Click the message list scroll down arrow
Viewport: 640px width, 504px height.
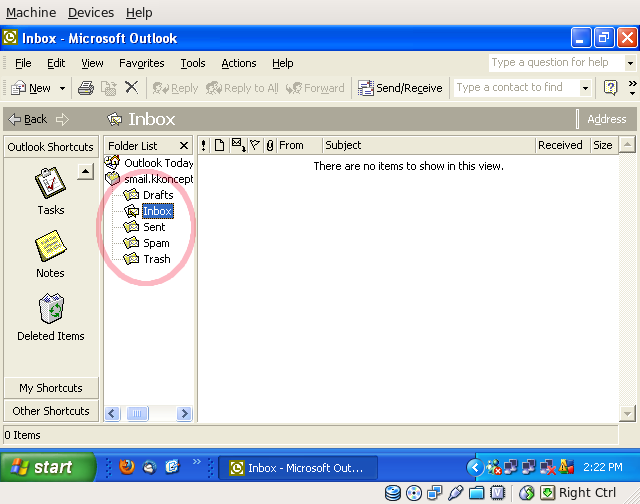[x=627, y=414]
